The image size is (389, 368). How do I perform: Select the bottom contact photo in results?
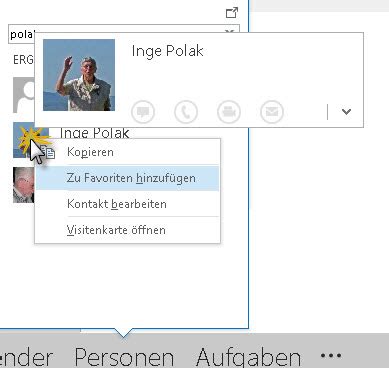coord(24,185)
